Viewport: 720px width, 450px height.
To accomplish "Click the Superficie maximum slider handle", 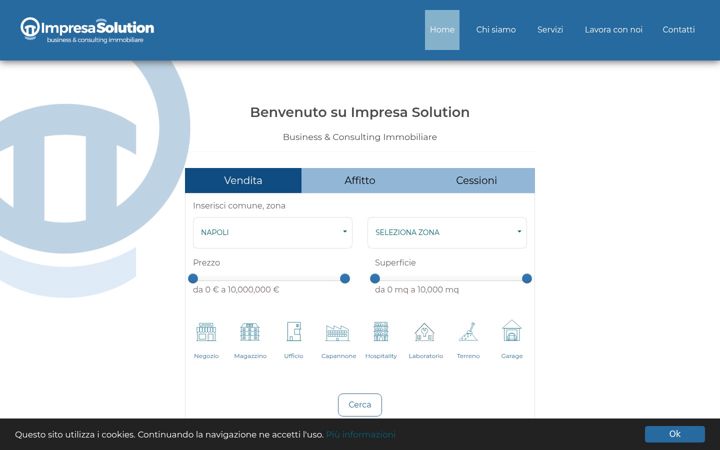I will coord(527,278).
